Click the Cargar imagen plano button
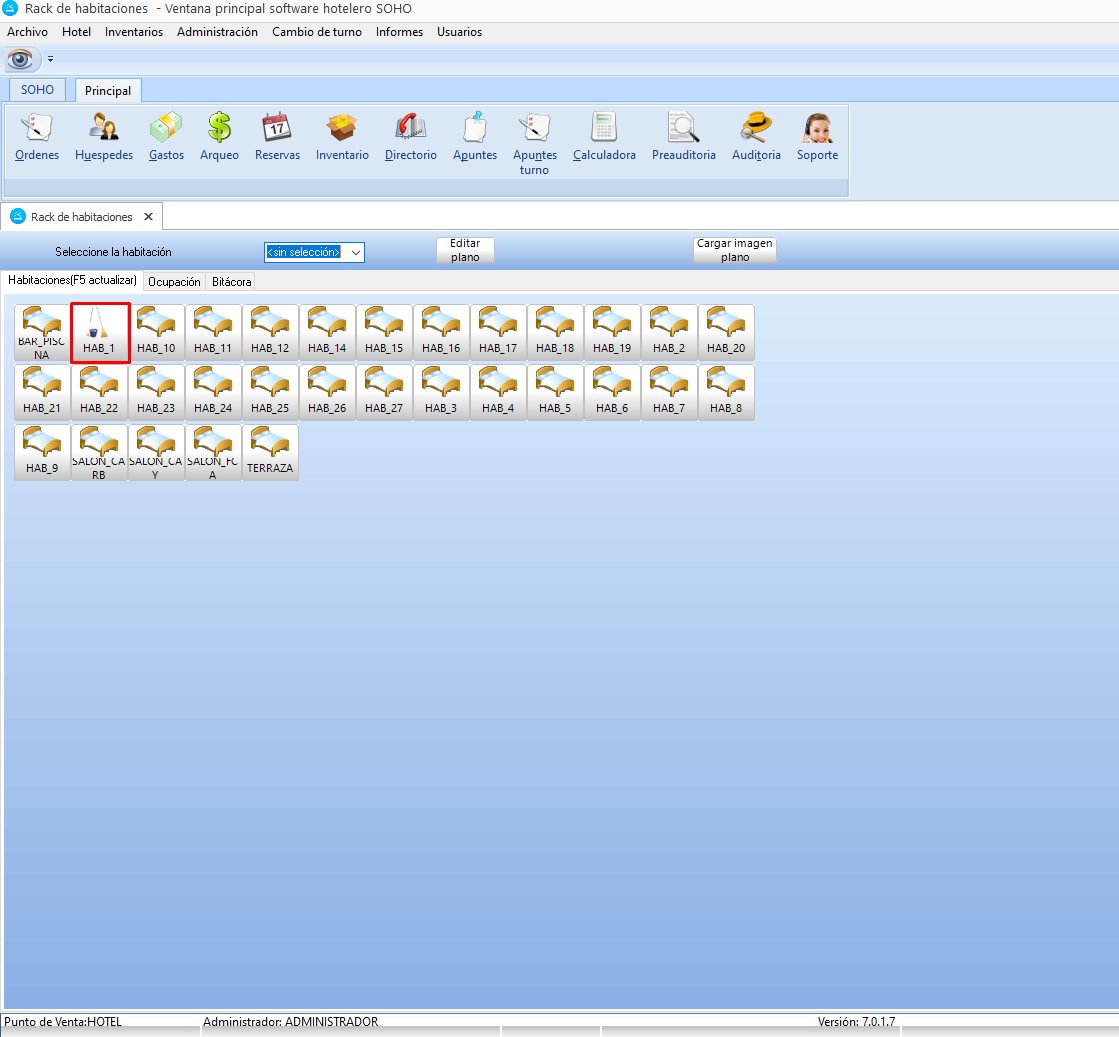 734,250
